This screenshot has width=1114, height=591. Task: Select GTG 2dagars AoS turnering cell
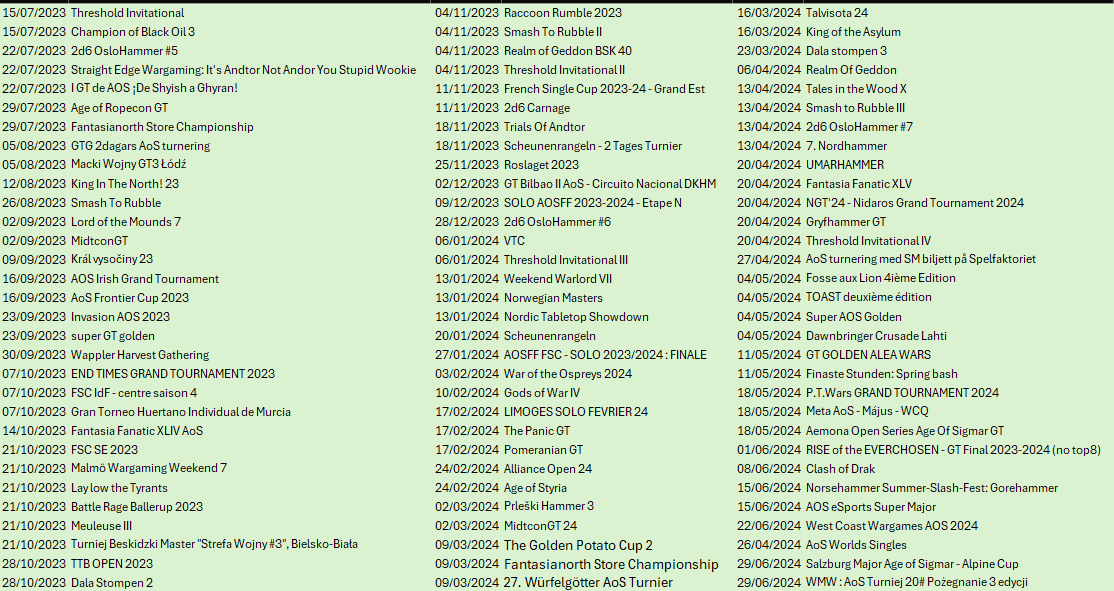pos(140,146)
